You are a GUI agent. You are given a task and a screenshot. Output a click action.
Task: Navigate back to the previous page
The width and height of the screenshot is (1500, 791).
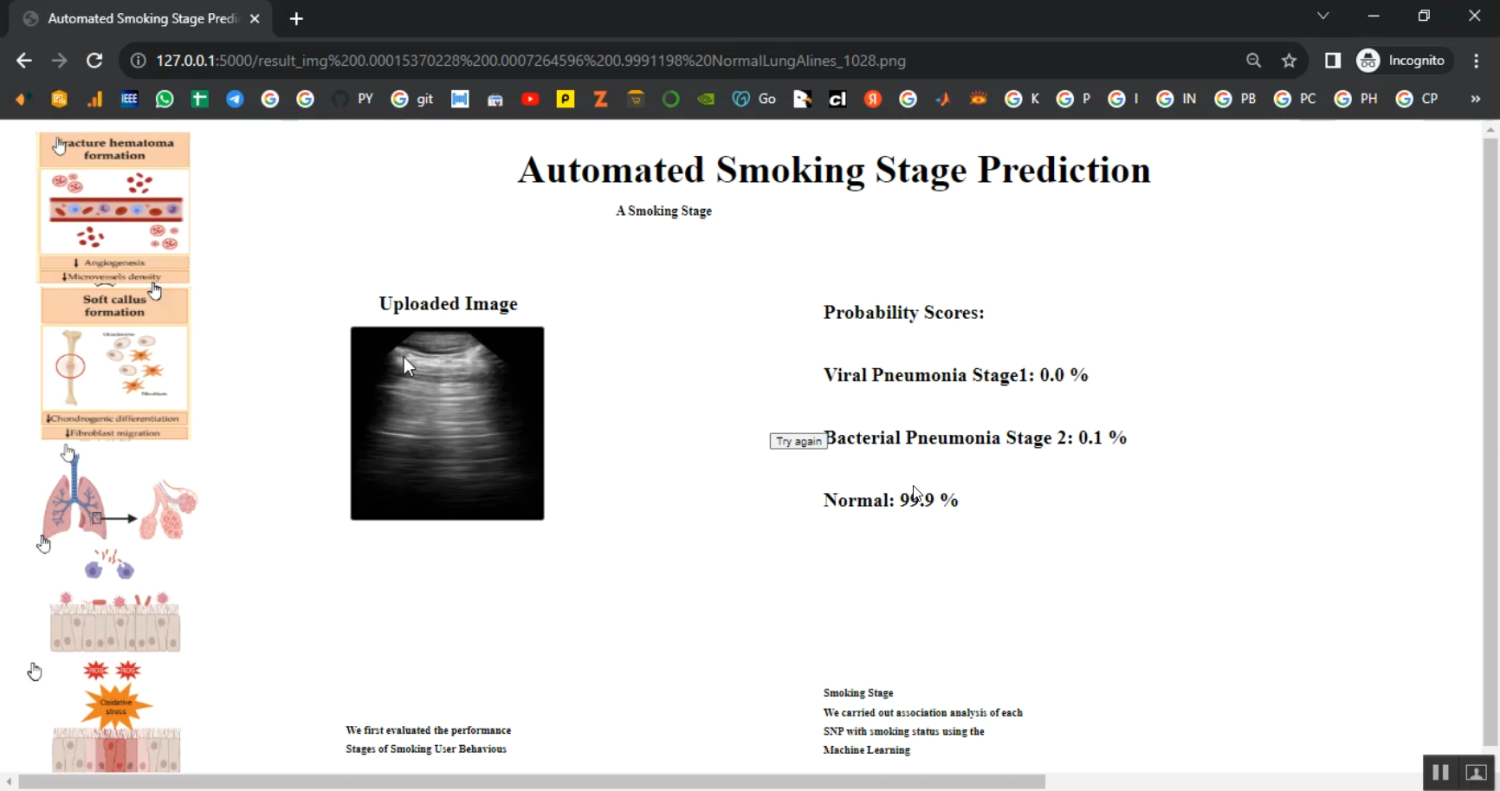point(24,60)
